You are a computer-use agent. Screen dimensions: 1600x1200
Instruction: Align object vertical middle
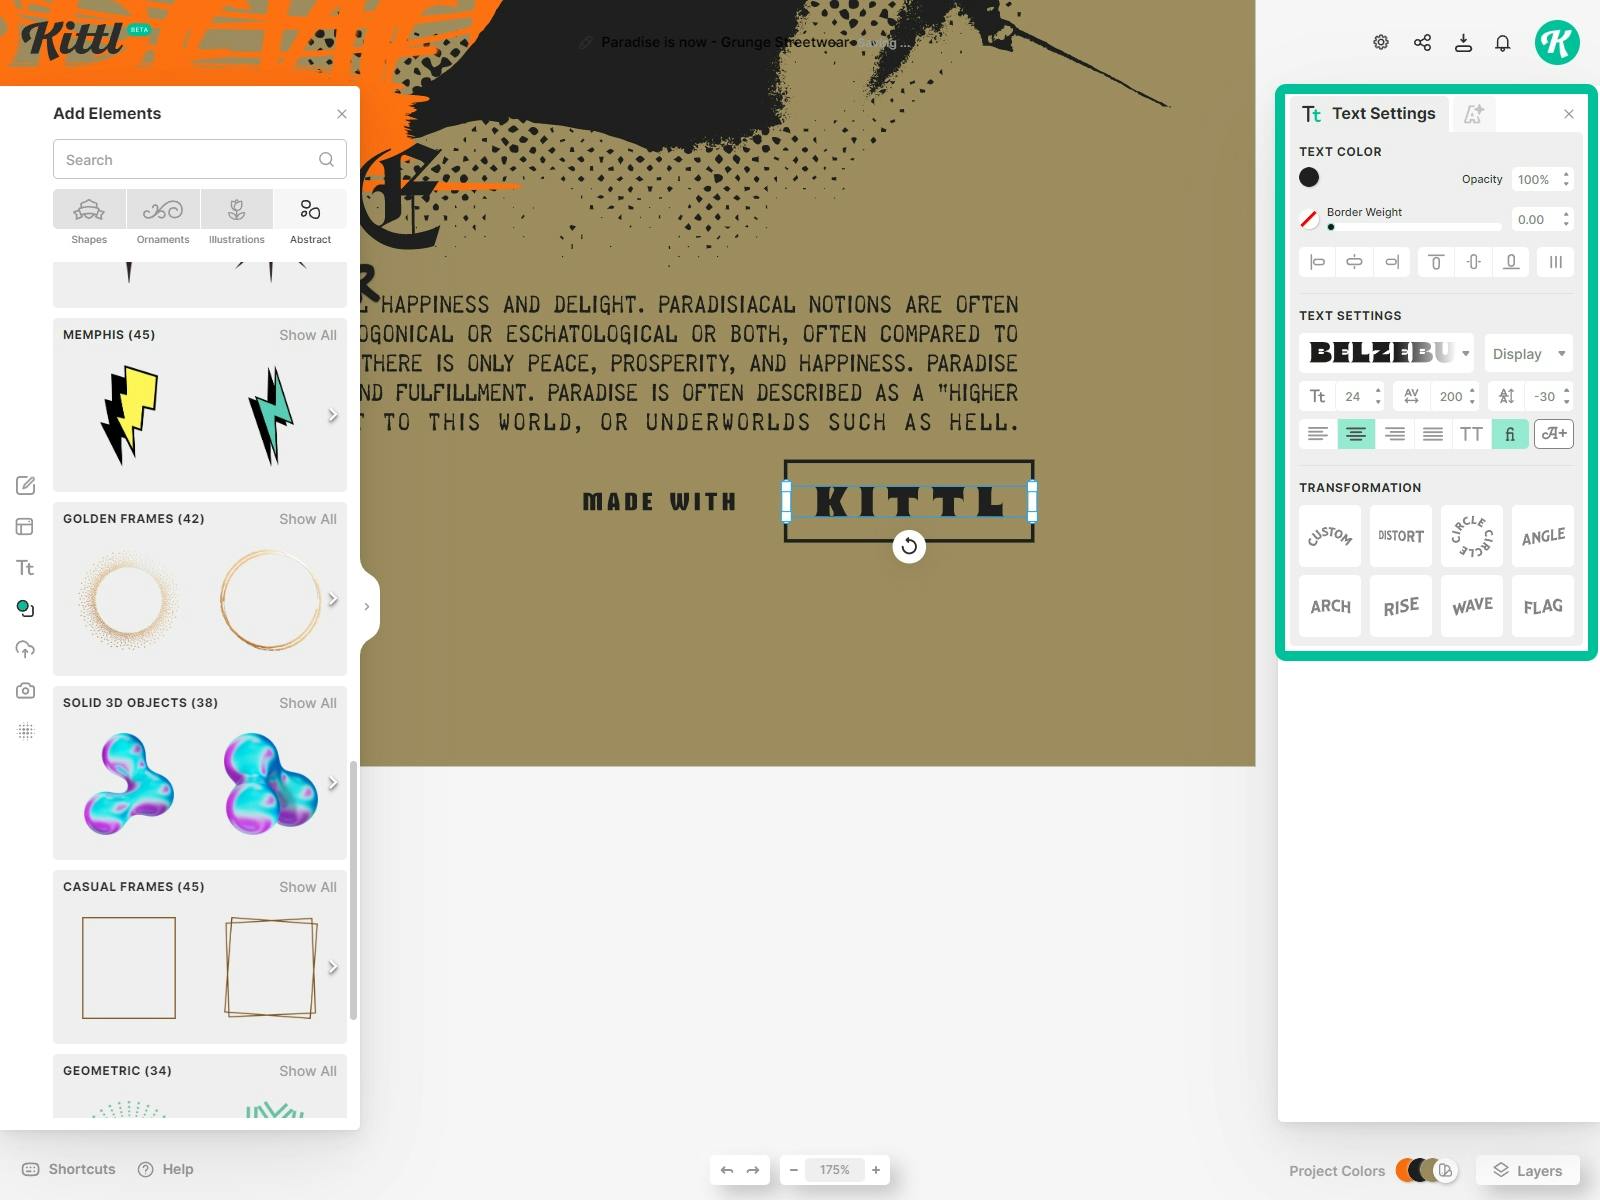coord(1473,262)
